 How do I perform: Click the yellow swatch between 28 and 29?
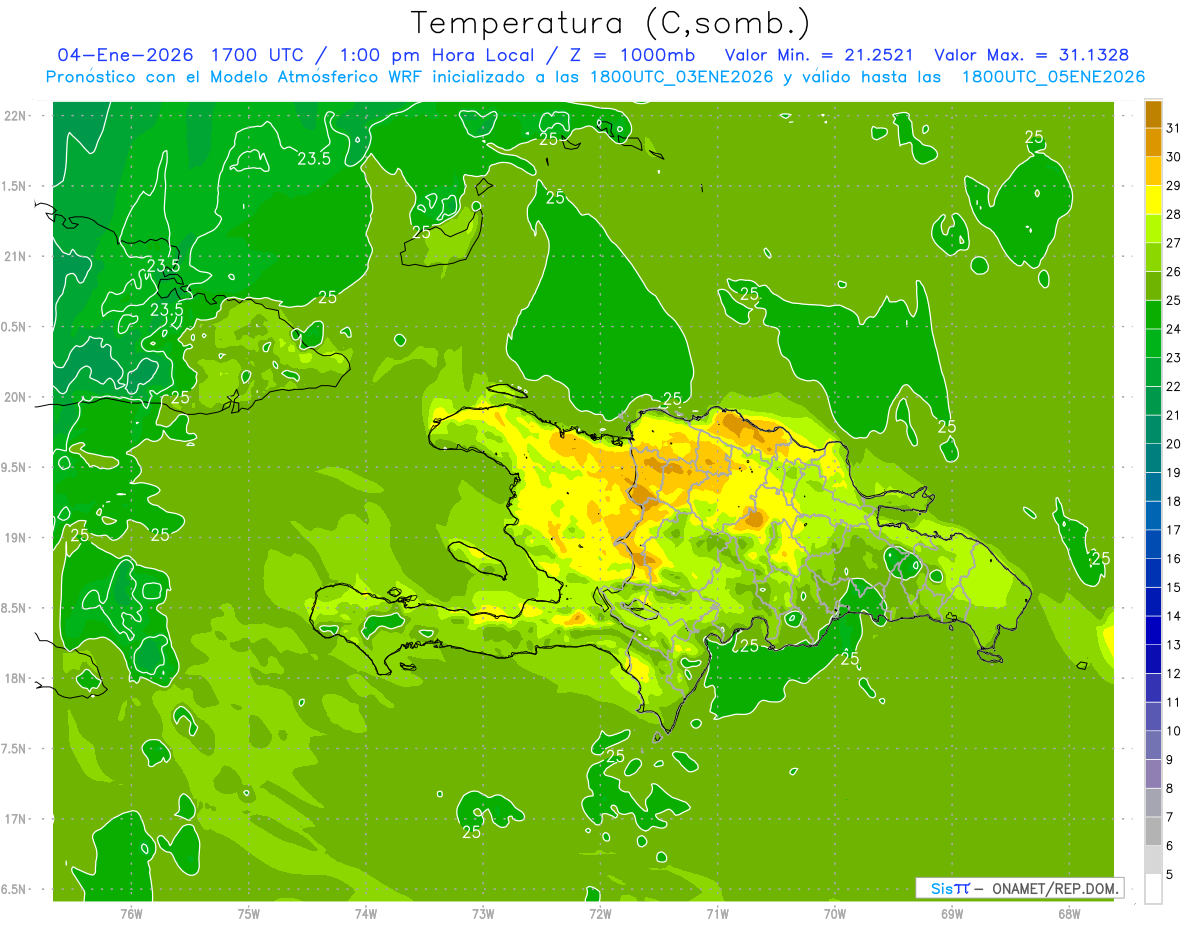pos(1153,200)
